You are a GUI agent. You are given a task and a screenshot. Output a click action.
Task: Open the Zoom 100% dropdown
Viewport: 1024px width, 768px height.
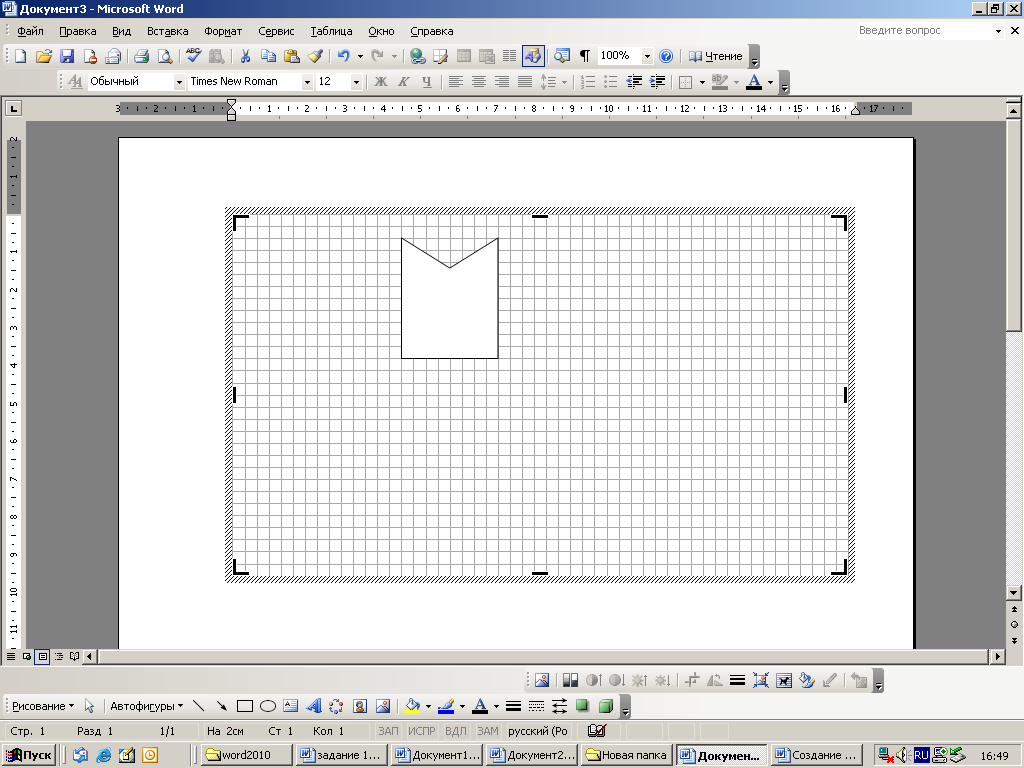click(647, 56)
